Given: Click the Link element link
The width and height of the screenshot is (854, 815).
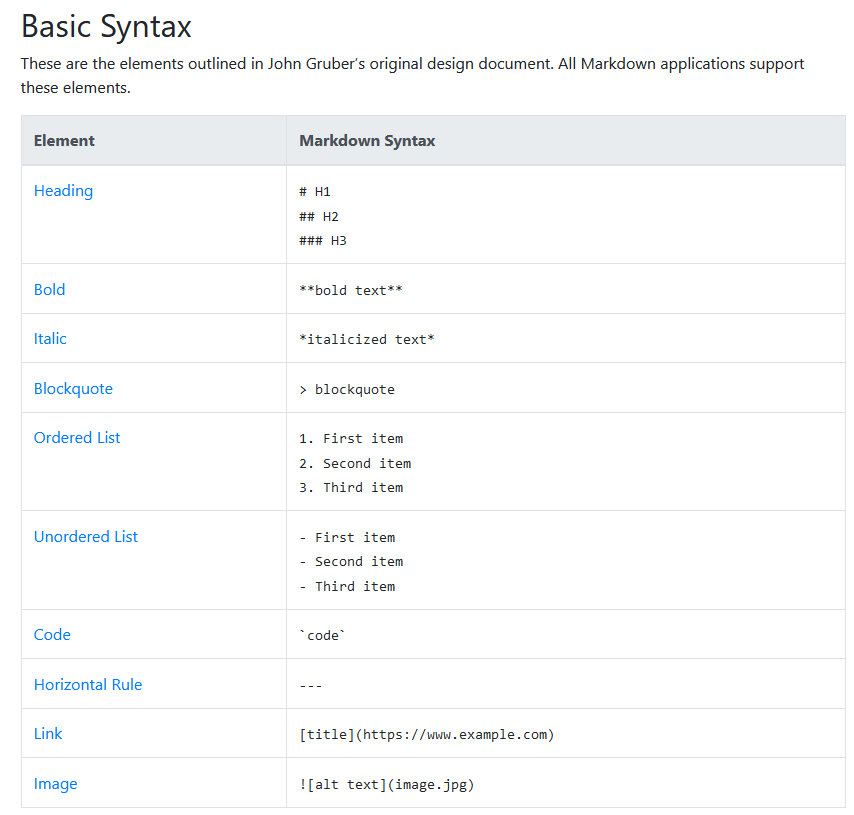Looking at the screenshot, I should click(x=48, y=734).
